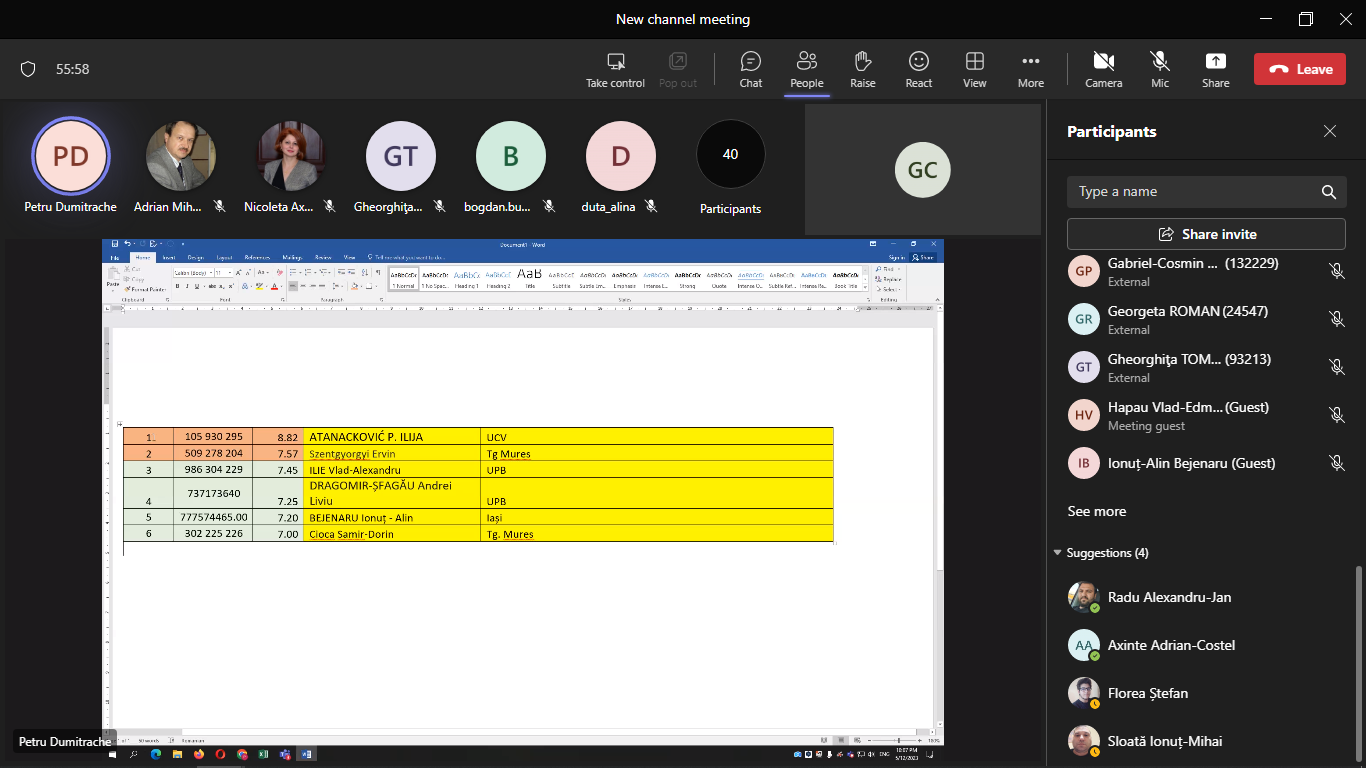Expand the list with See more
Image resolution: width=1366 pixels, height=768 pixels.
pyautogui.click(x=1096, y=511)
